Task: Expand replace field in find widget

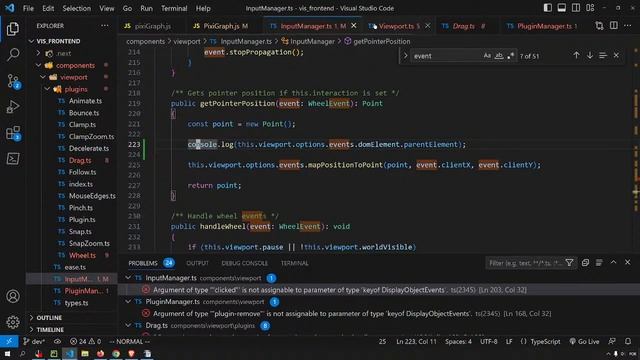Action: (405, 56)
